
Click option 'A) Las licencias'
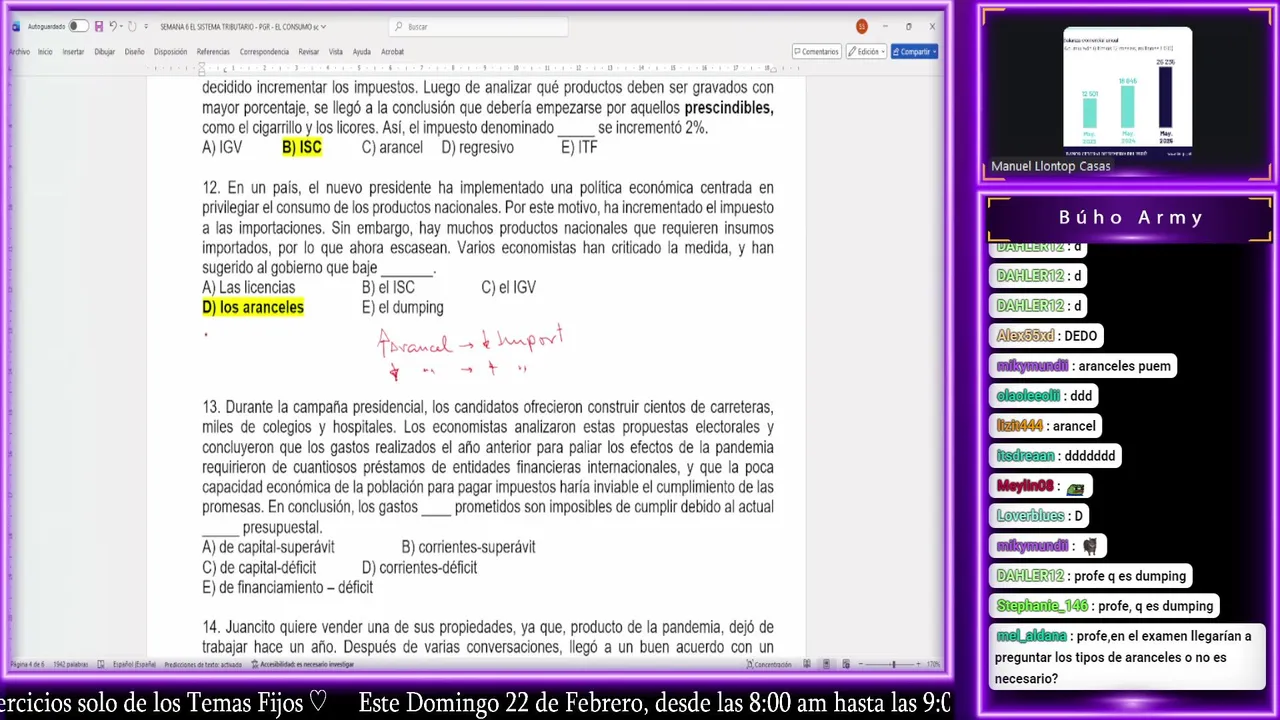249,287
